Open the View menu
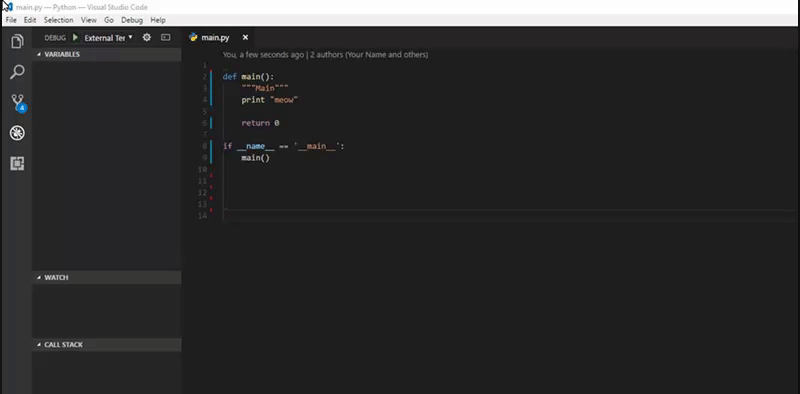Screen dimensions: 800x394 click(x=89, y=20)
